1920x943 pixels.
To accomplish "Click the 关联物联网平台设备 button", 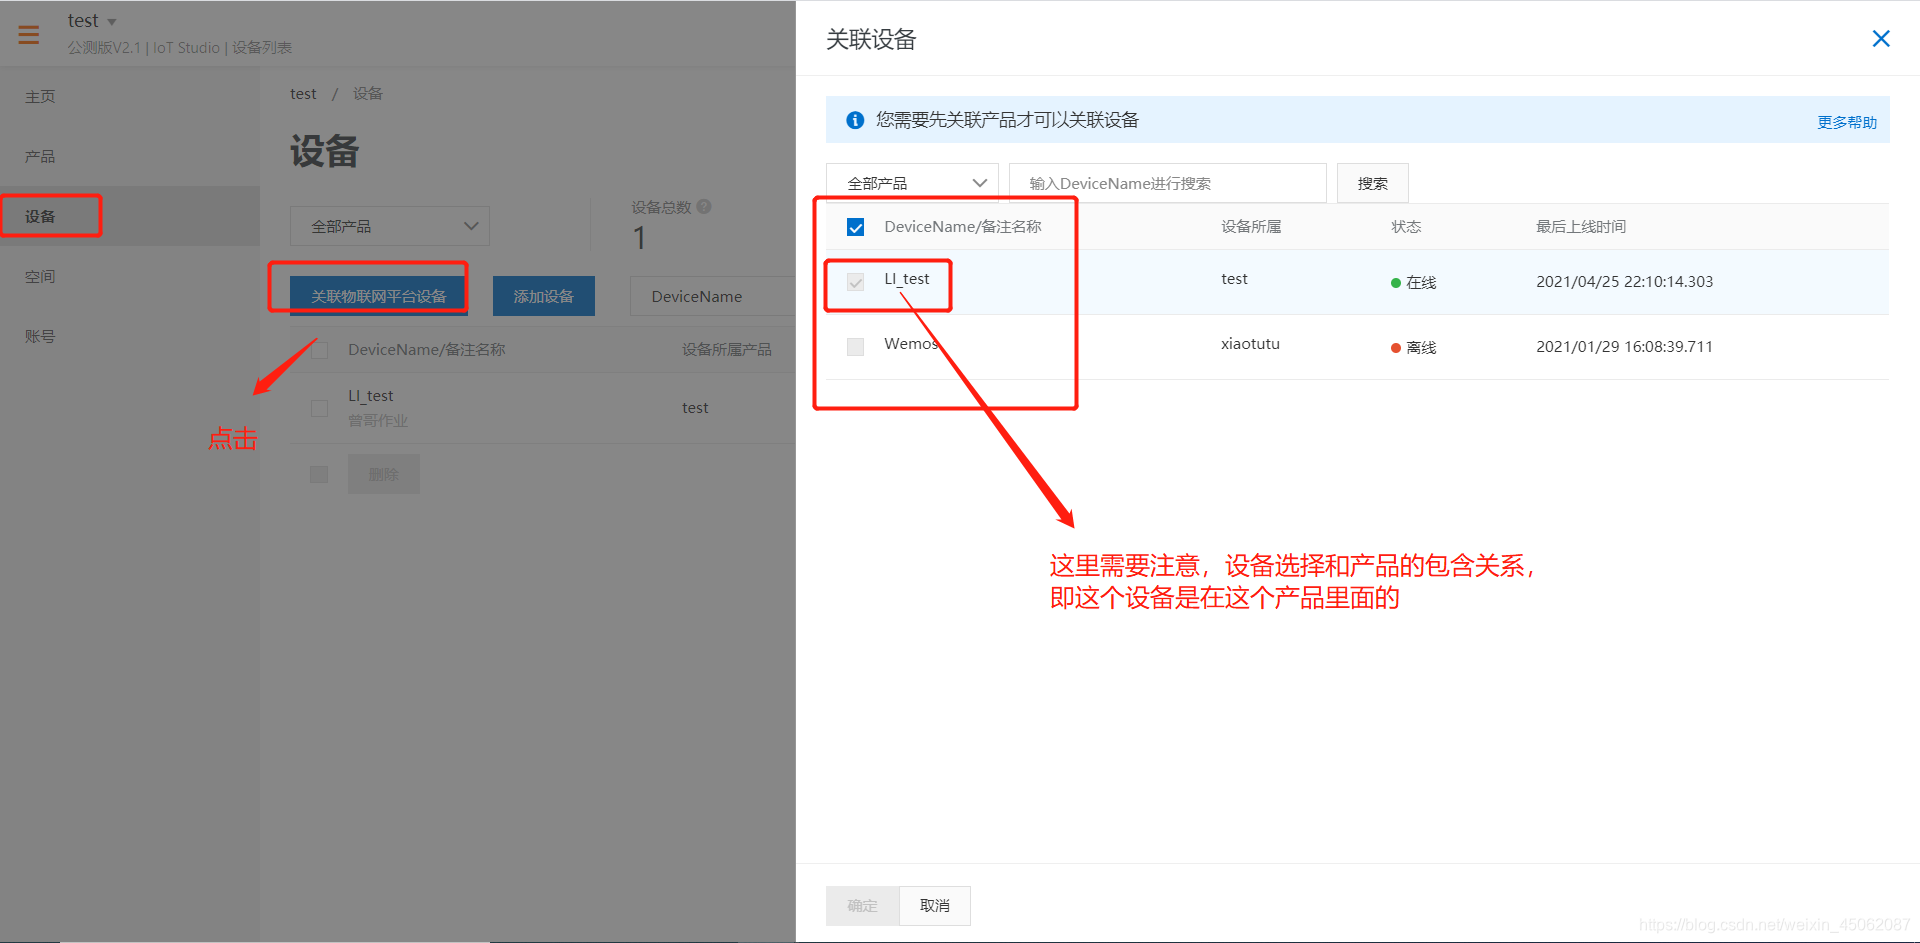I will 379,296.
